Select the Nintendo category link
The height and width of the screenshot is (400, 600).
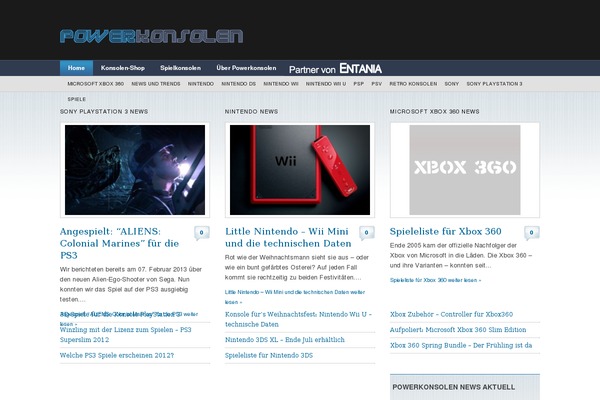click(201, 84)
